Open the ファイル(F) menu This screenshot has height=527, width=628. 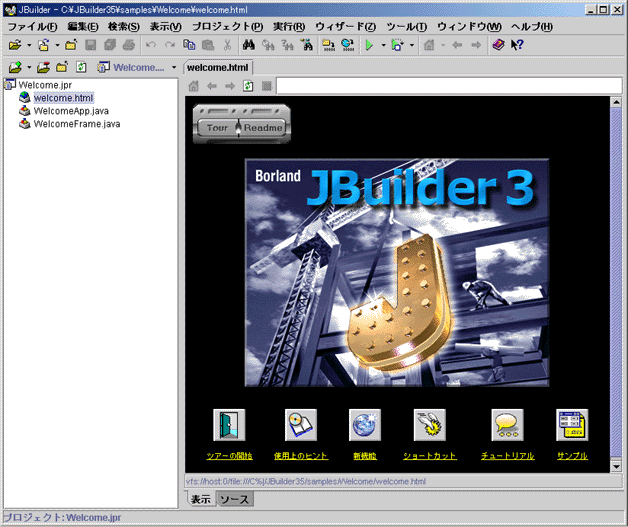pos(32,26)
